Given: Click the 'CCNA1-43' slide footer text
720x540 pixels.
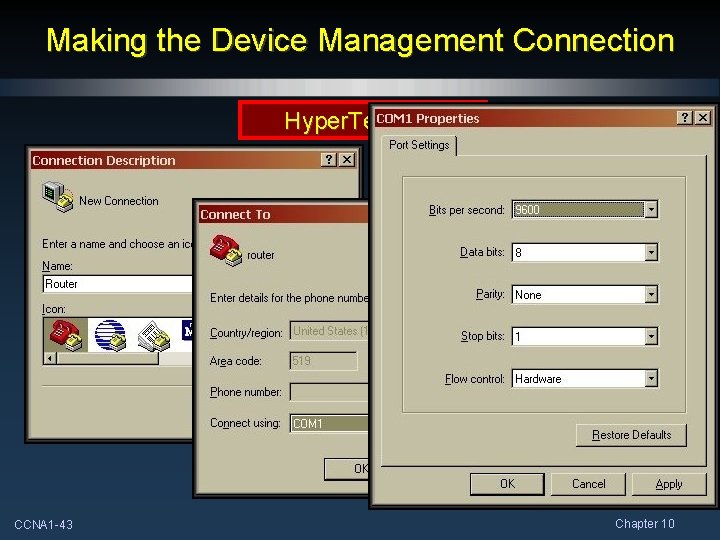Looking at the screenshot, I should tap(44, 524).
